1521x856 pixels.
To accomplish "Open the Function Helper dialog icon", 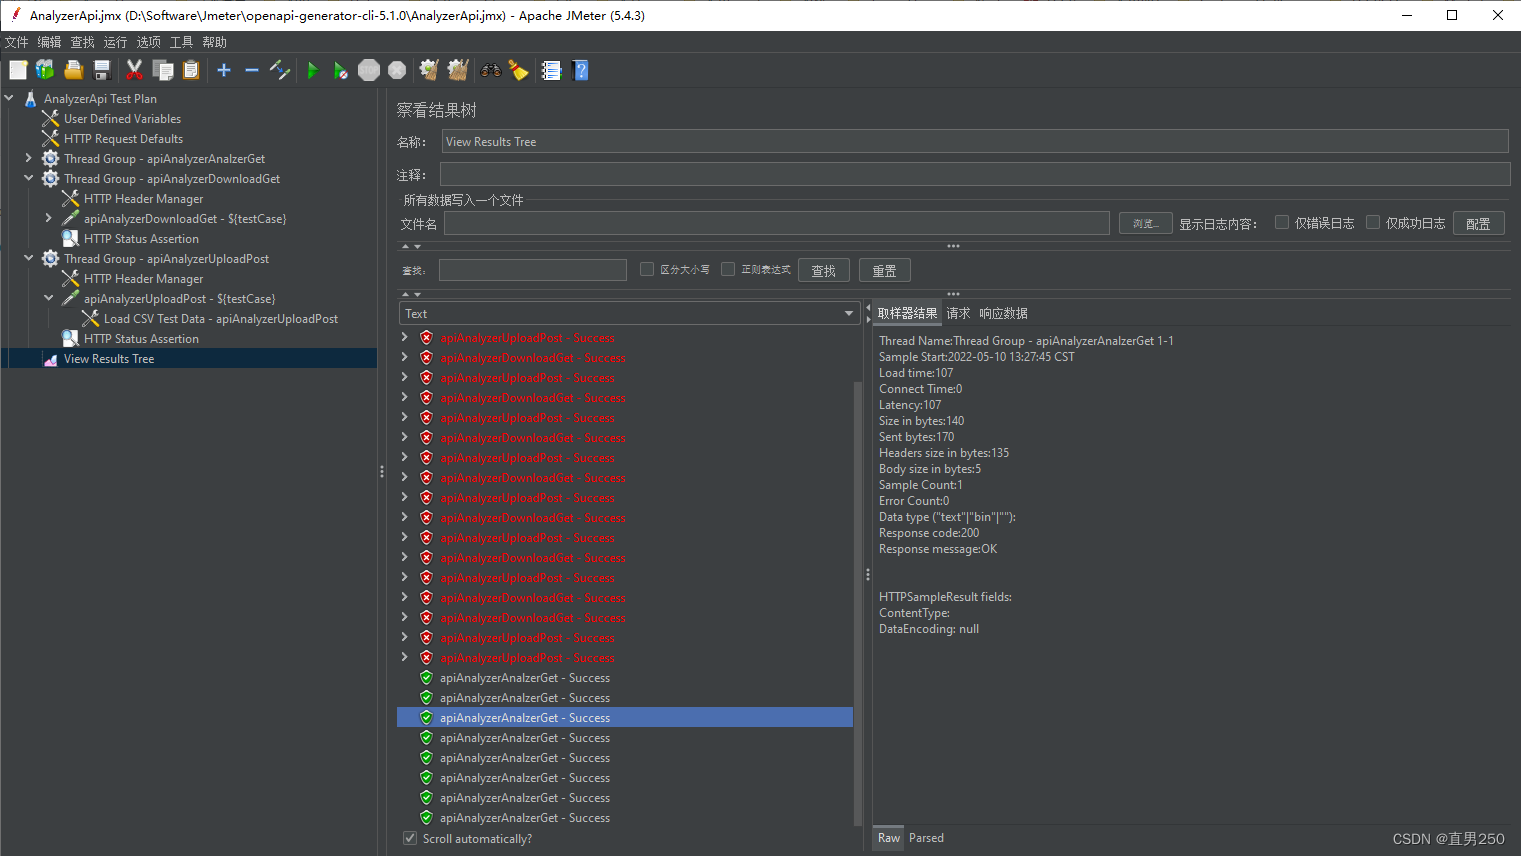I will click(551, 70).
